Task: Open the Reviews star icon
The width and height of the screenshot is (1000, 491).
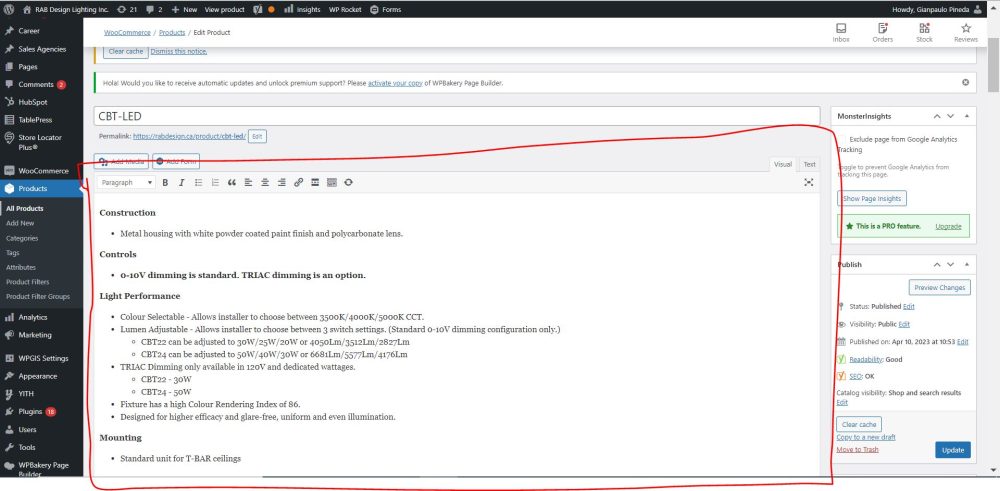Action: (x=965, y=32)
